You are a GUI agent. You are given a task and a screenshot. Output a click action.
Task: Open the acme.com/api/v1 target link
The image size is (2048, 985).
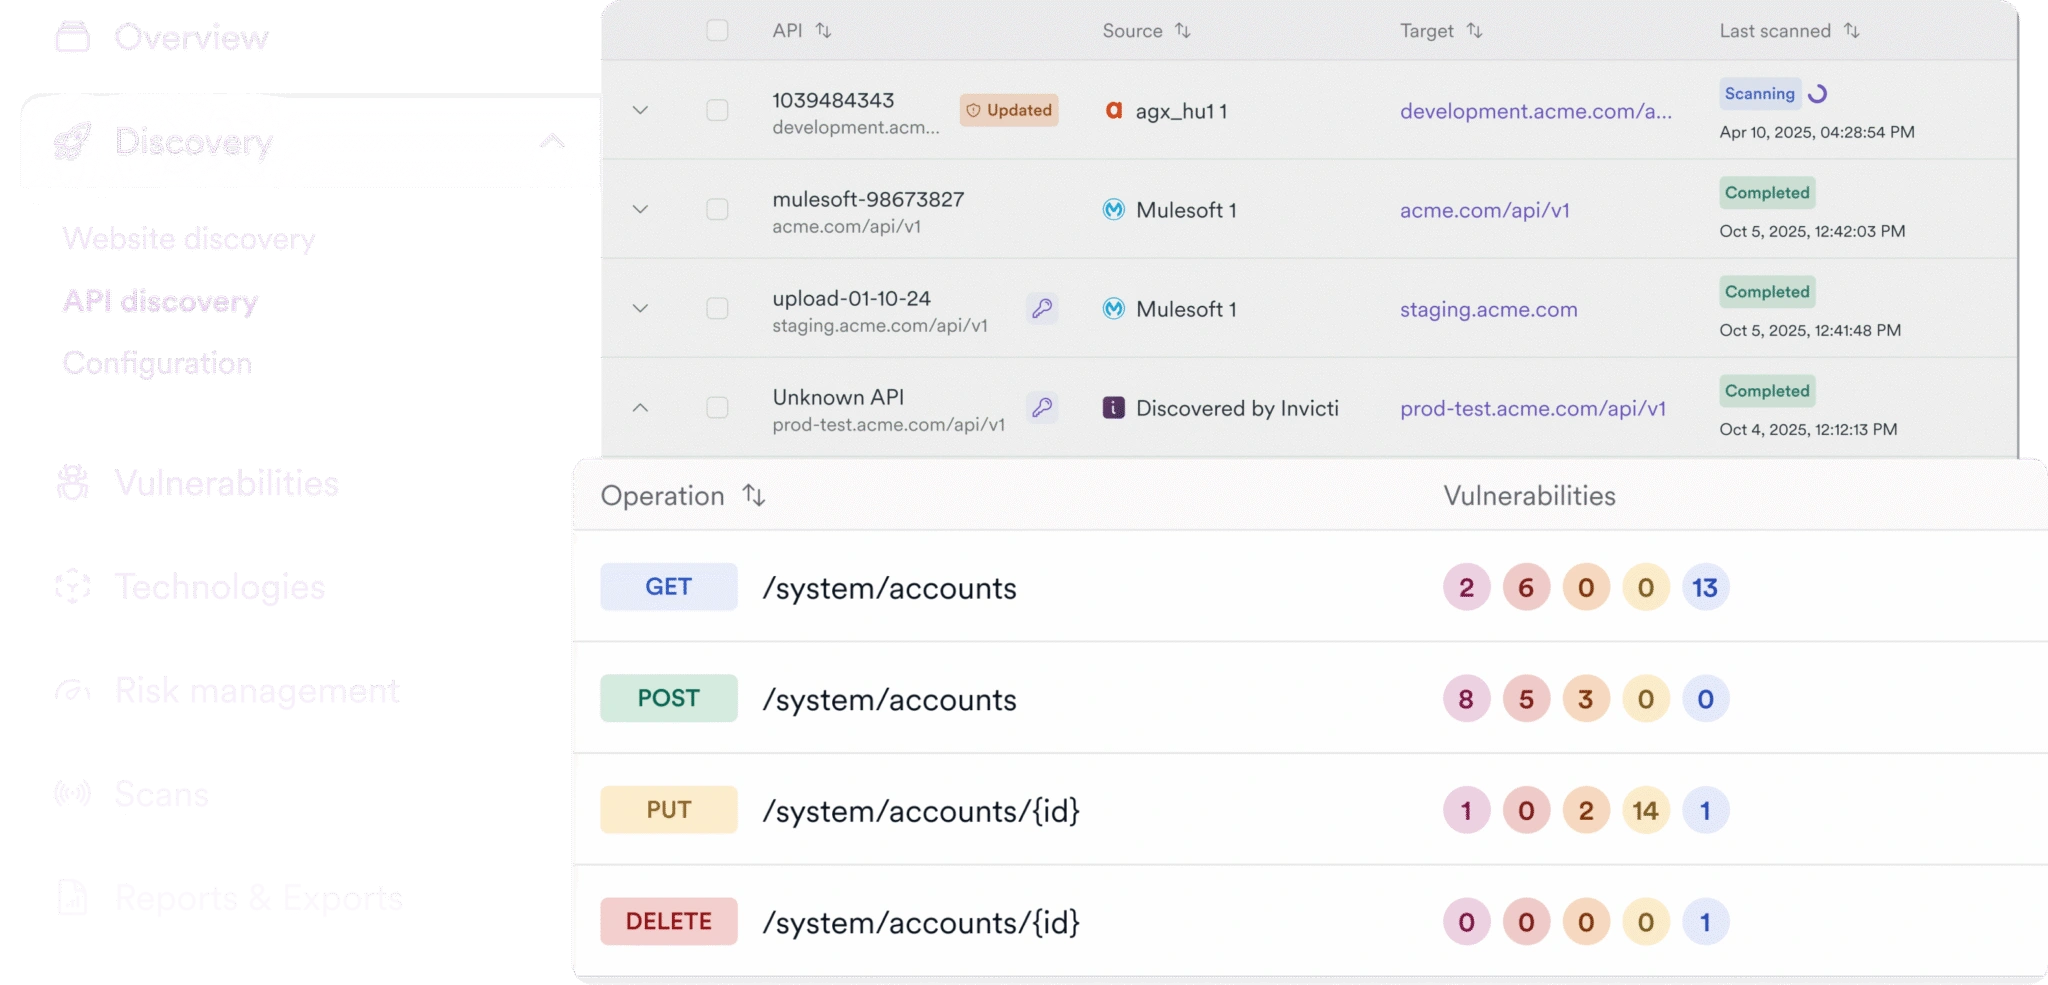tap(1484, 210)
